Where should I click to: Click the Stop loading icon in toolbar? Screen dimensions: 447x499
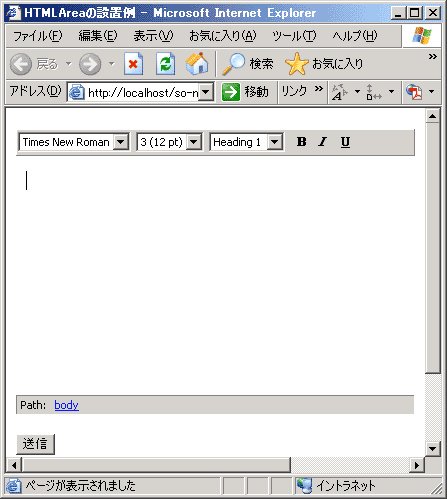[133, 64]
